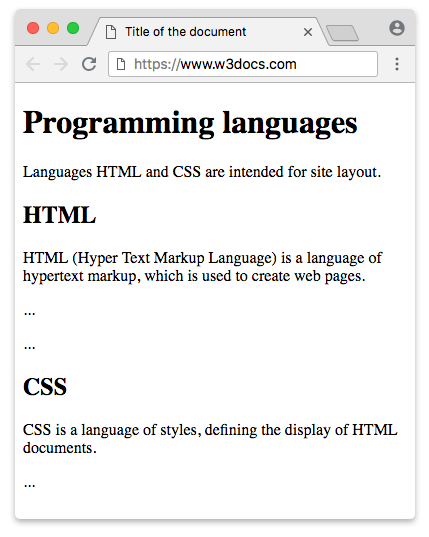Click the green maximize window button

click(73, 28)
